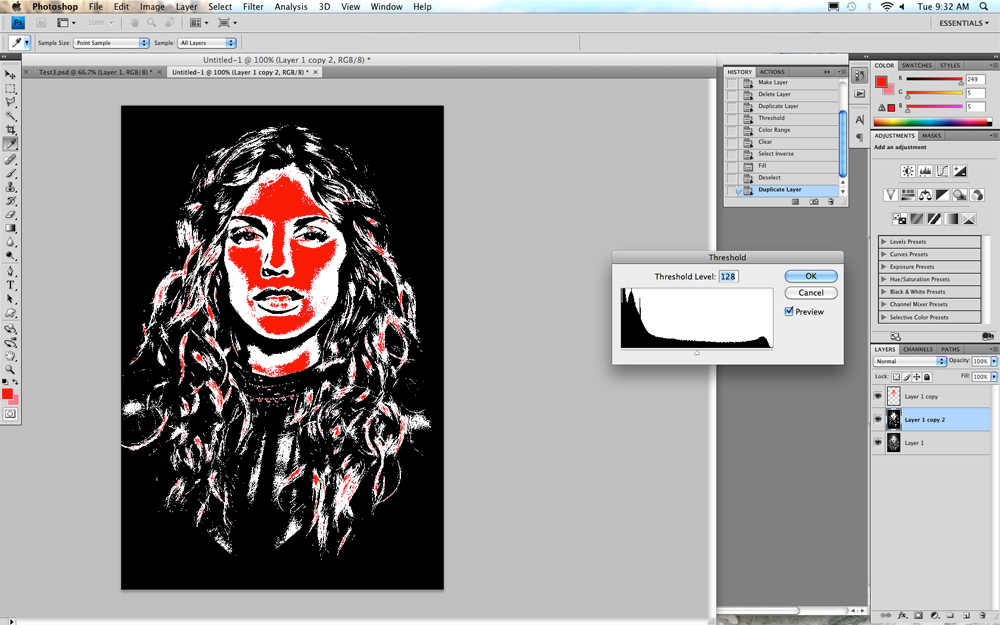This screenshot has height=625, width=1000.
Task: Open the ESSENTIALS workspace dropdown
Action: click(964, 23)
